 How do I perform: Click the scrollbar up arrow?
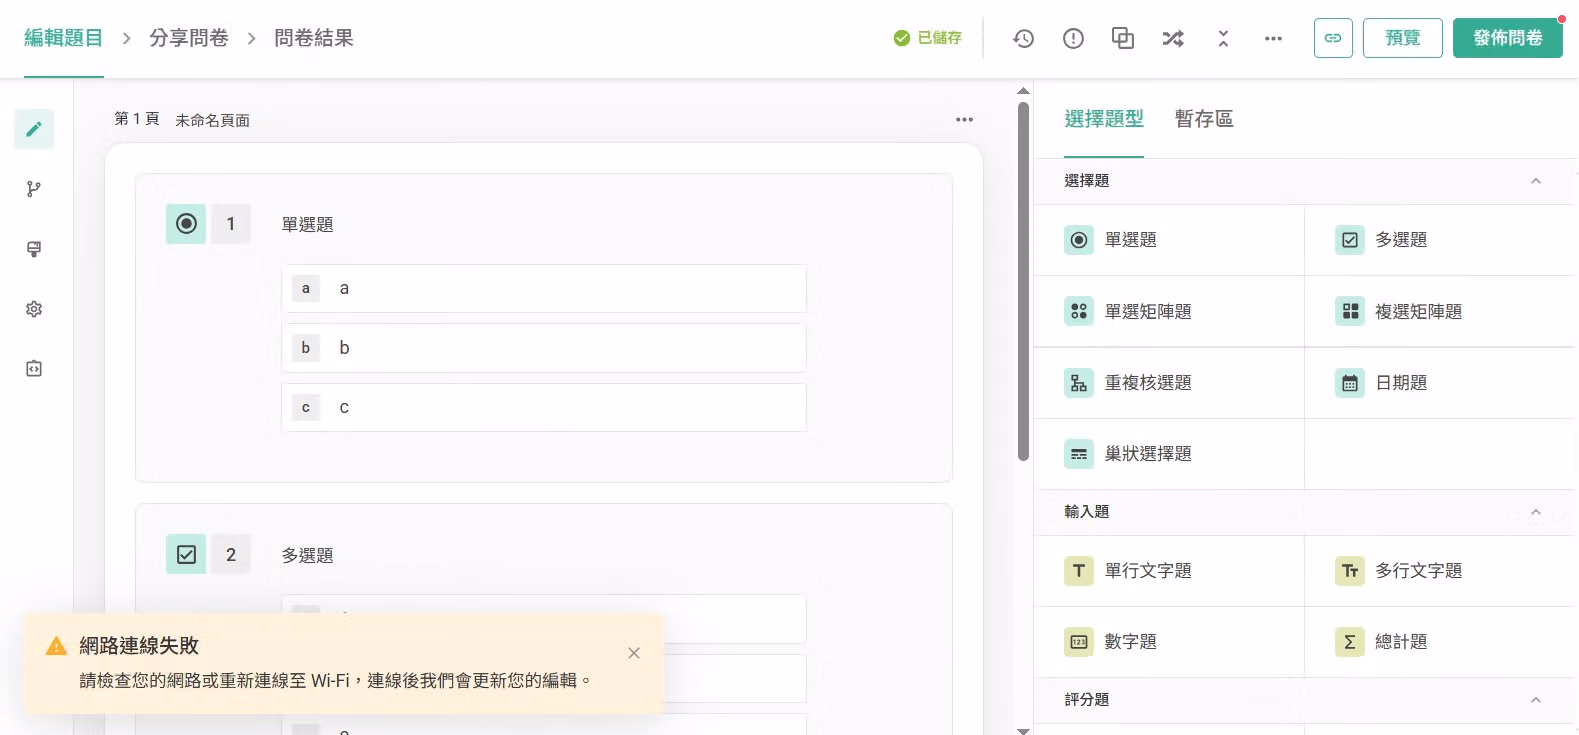(1023, 91)
